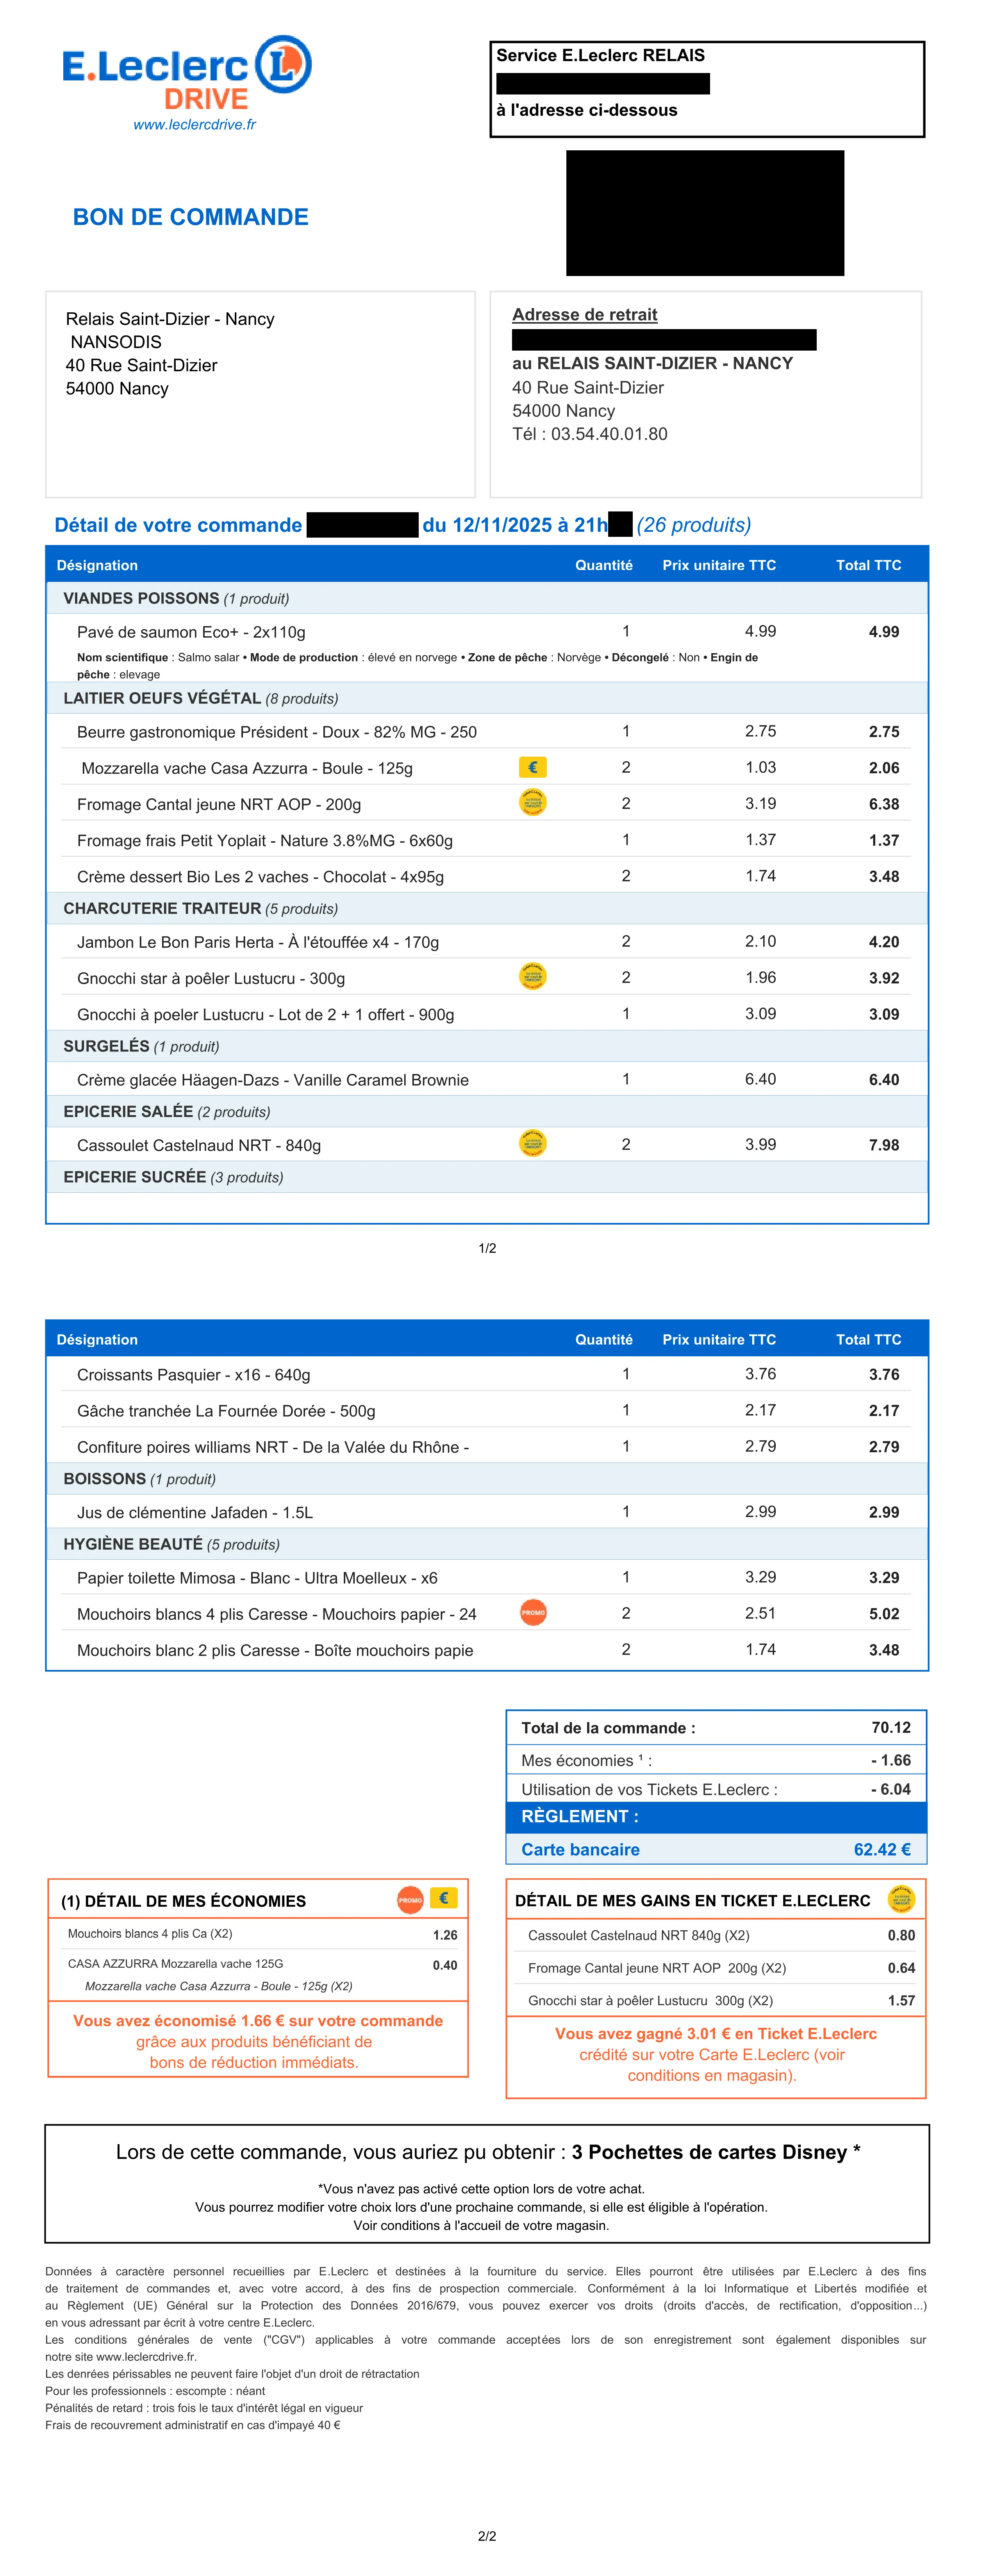Select 'Jus de clémentine Jafaden - 1.5L' product name
The image size is (996, 2576).
[195, 1513]
